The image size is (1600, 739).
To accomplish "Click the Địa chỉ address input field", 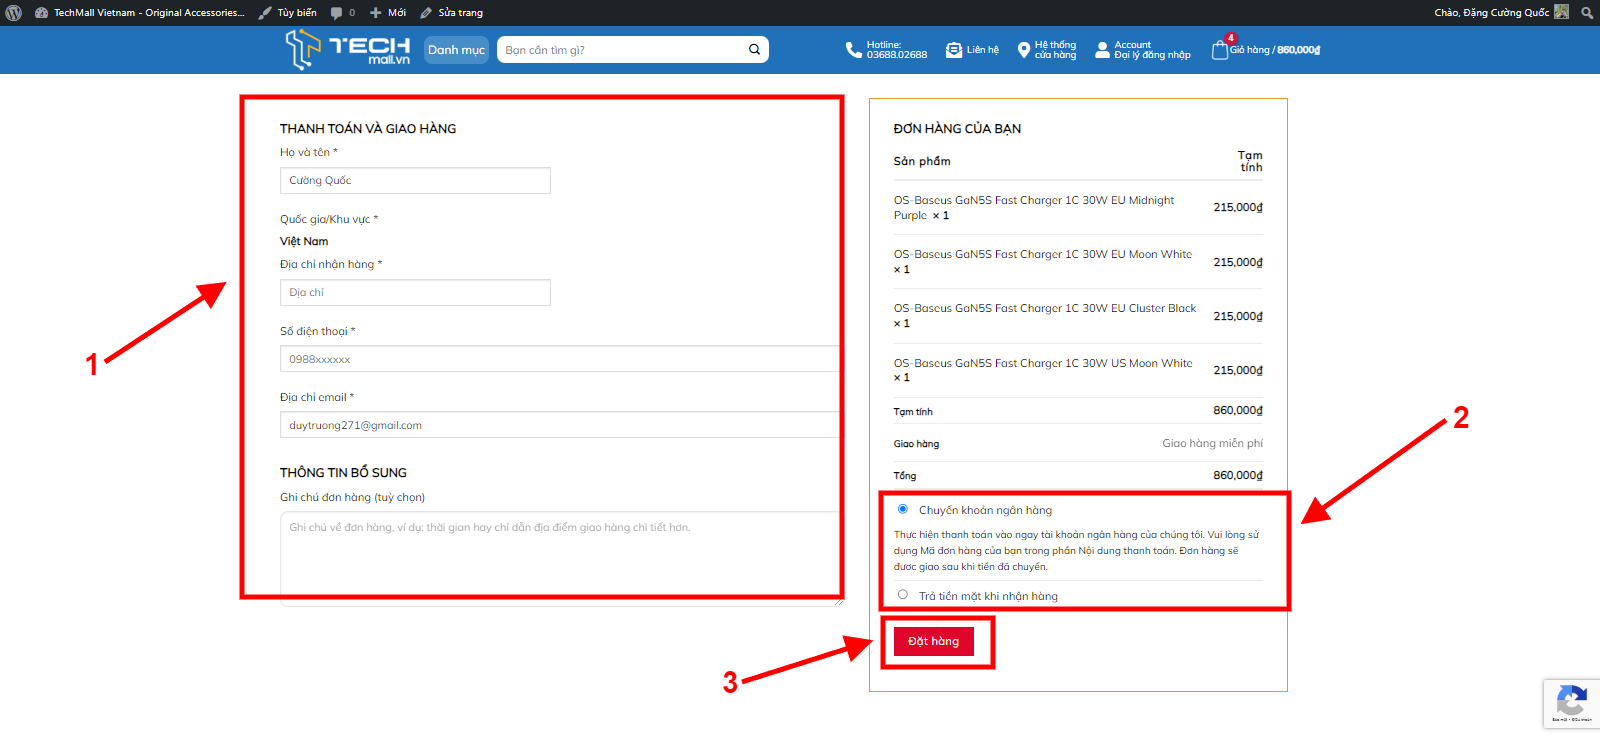I will (x=415, y=292).
